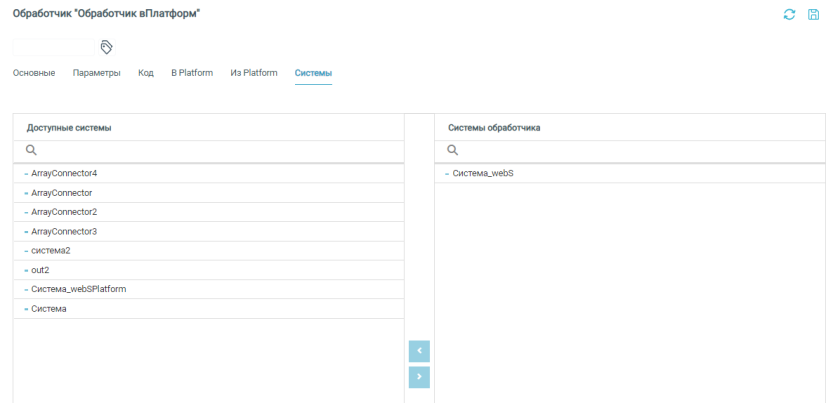Screen dimensions: 833x403
Task: Switch to the В Platform tab
Action: [x=192, y=73]
